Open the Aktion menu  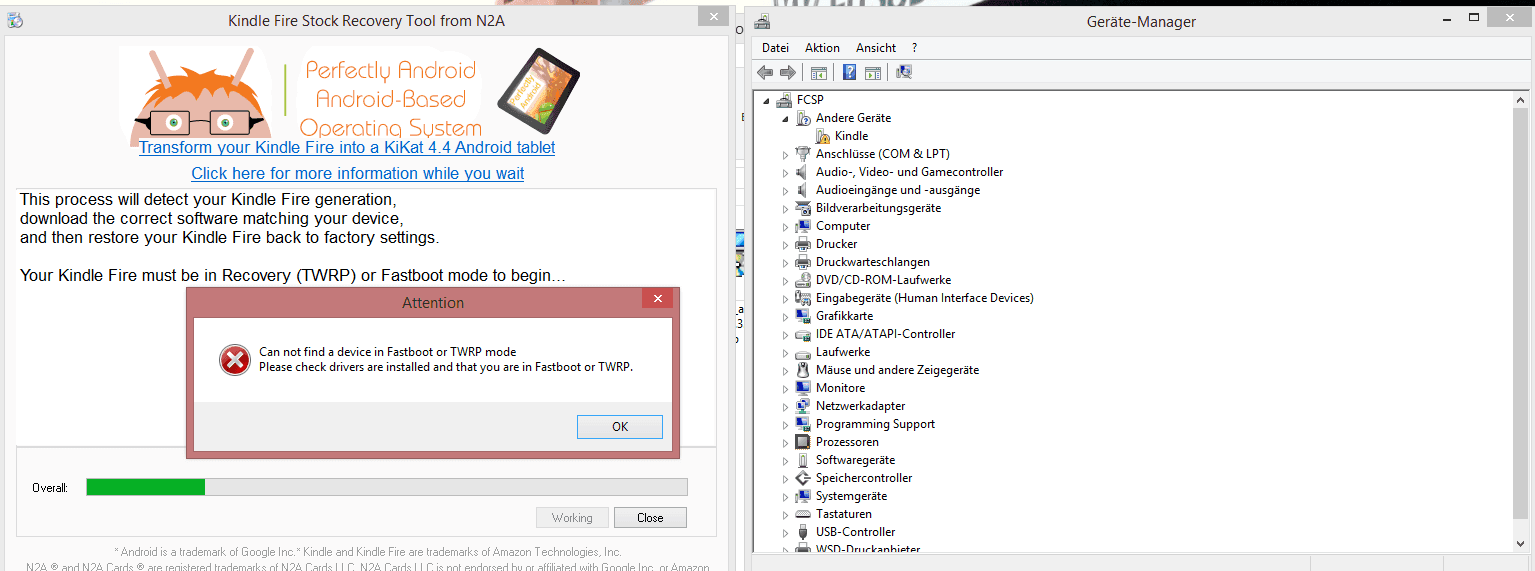pyautogui.click(x=822, y=48)
